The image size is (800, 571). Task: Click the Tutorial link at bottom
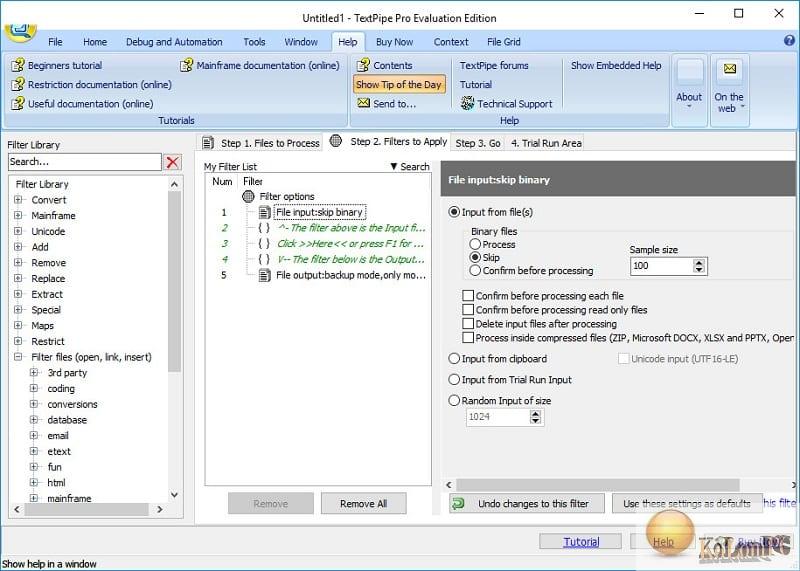[581, 542]
